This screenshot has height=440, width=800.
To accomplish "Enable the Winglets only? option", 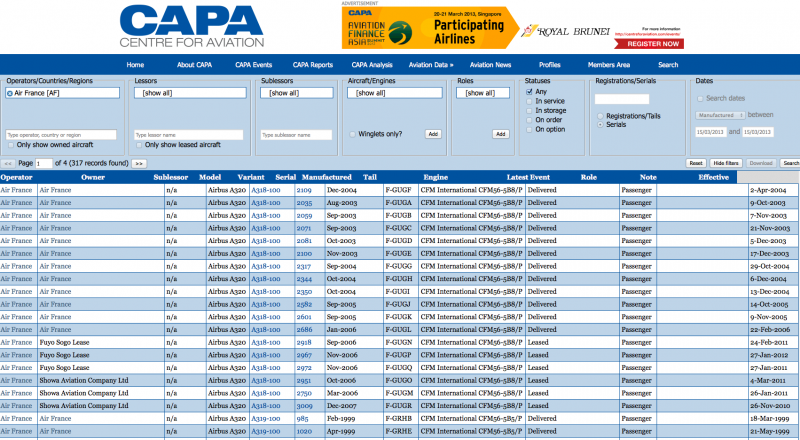I will (353, 134).
